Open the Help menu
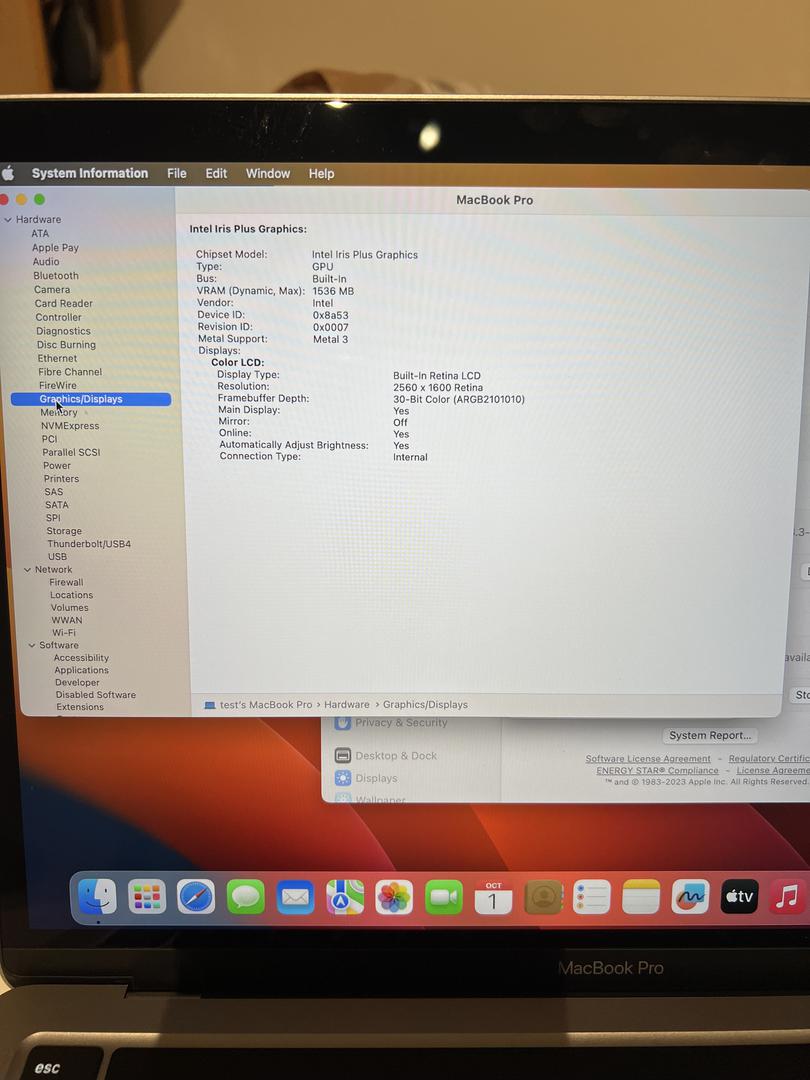The image size is (810, 1080). coord(322,174)
